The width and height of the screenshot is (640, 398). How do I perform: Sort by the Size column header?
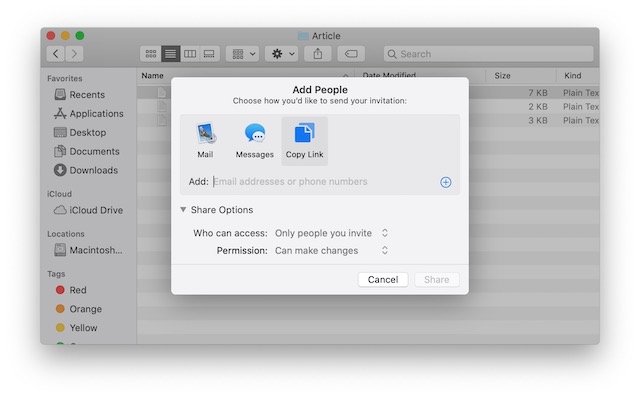coord(502,76)
